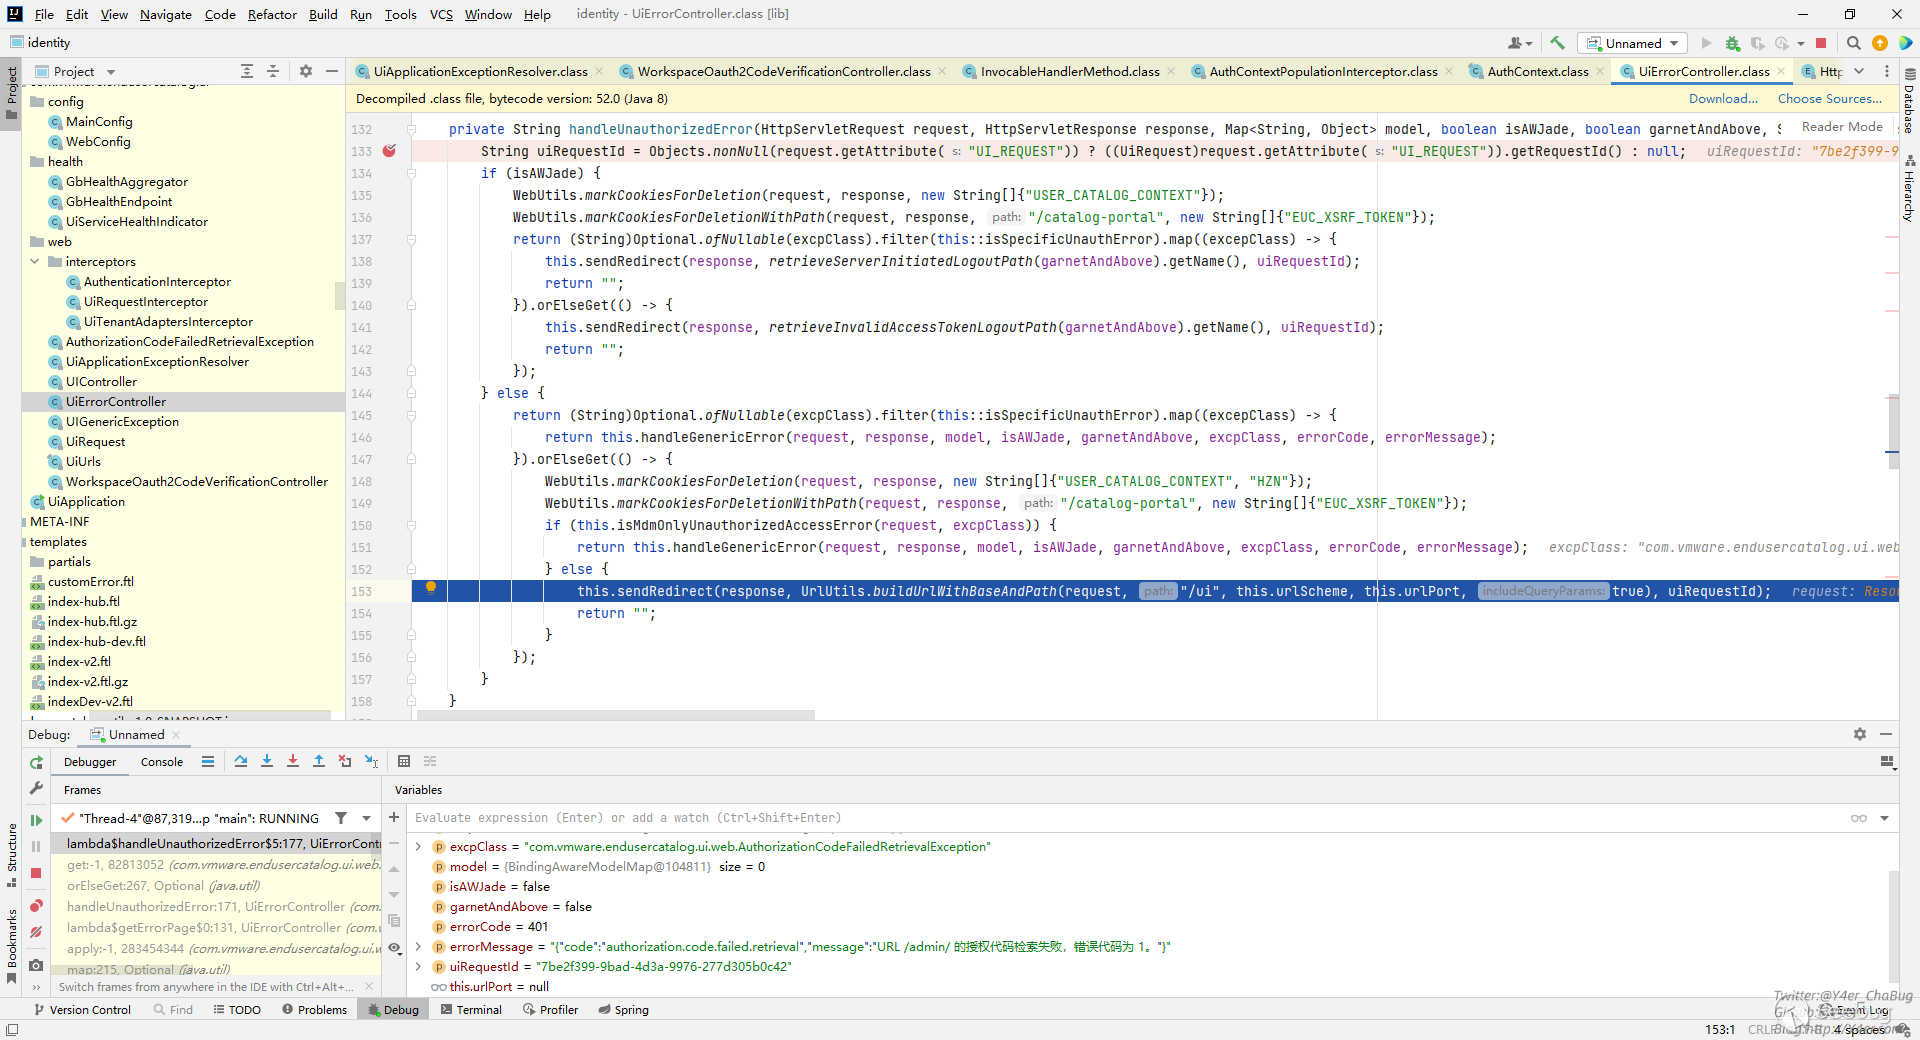Screen dimensions: 1920x1040
Task: Open the Refactor menu
Action: tap(272, 14)
